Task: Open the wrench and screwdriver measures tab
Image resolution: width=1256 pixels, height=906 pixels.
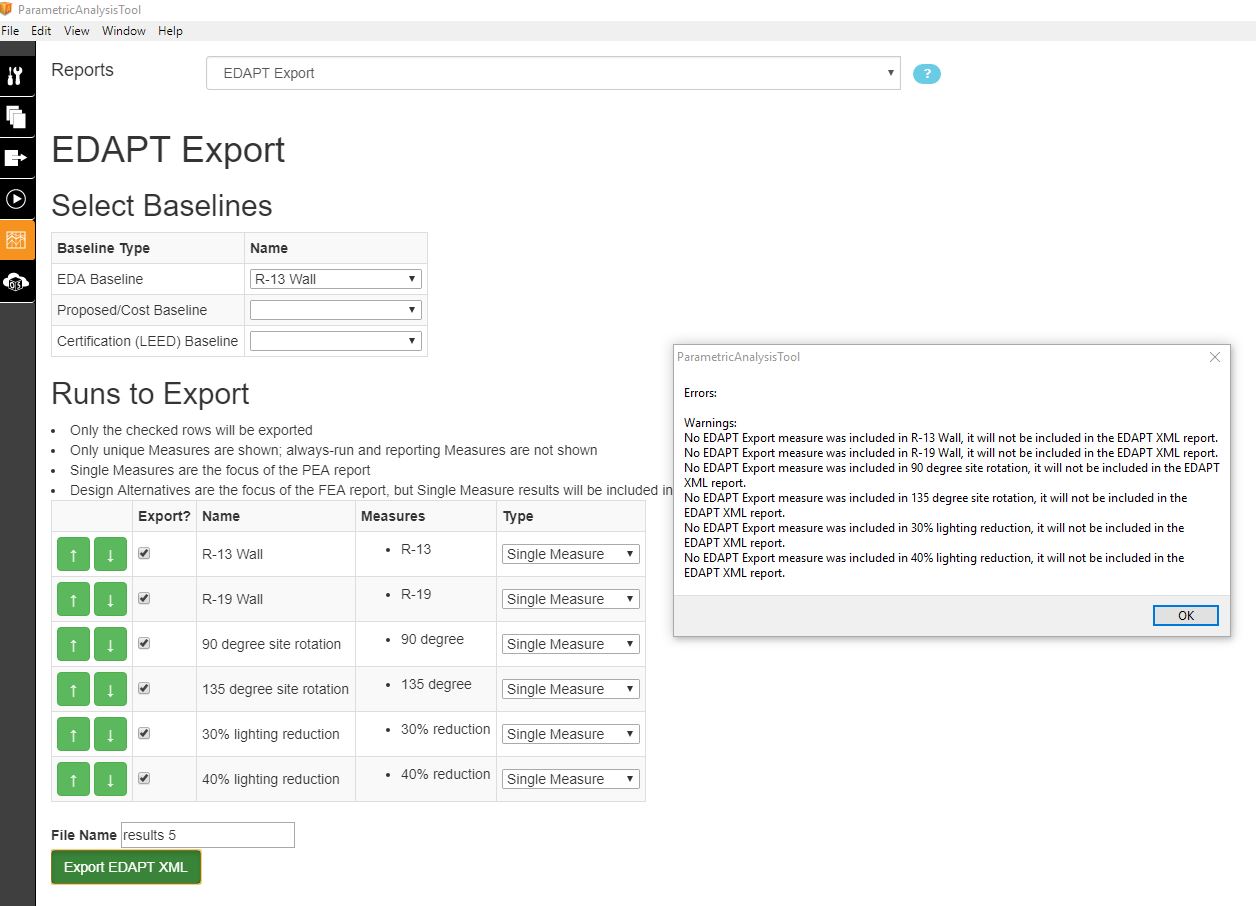Action: (16, 76)
